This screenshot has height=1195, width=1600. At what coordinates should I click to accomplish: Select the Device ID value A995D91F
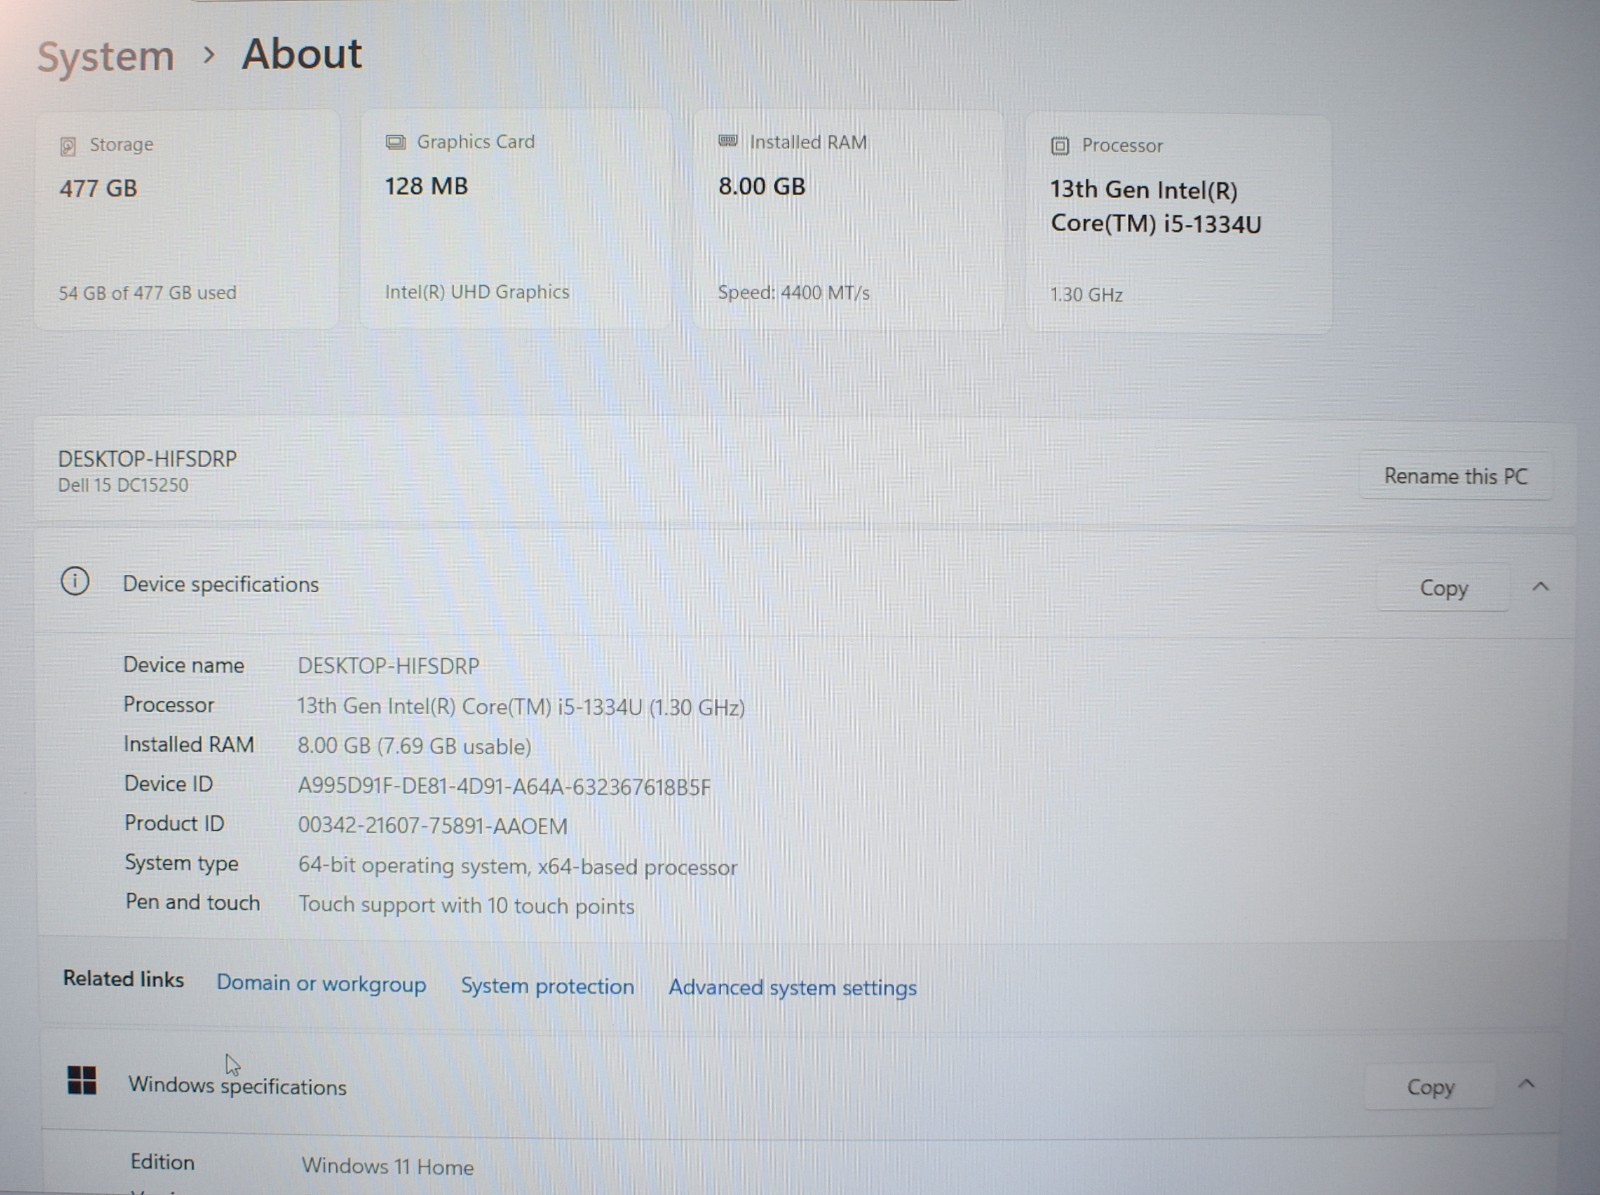[504, 787]
